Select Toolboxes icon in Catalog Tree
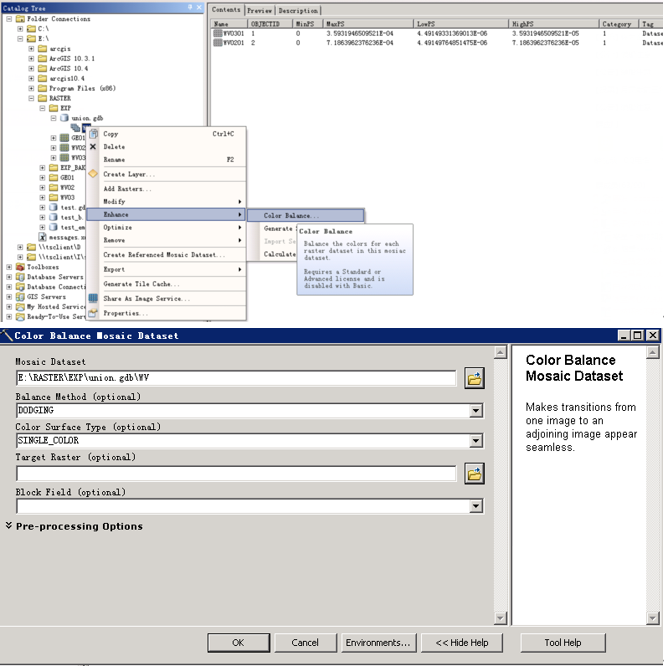Viewport: 664px width, 666px height. point(20,267)
